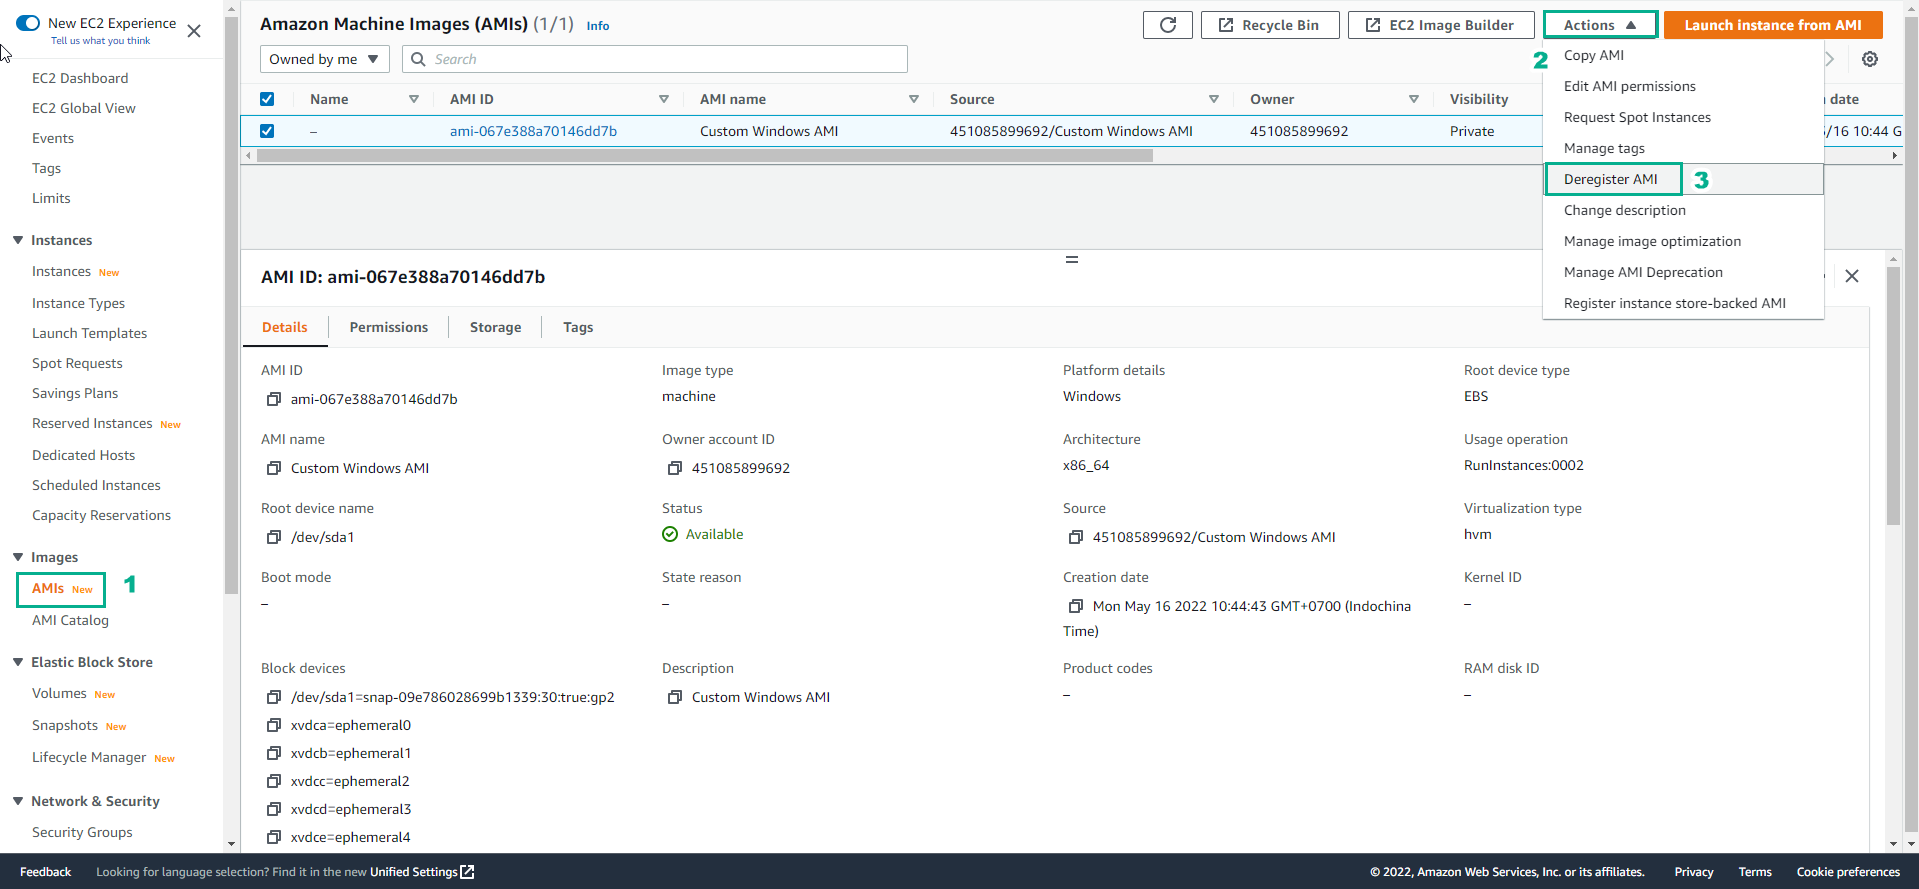Sort by Source column arrow
The width and height of the screenshot is (1919, 889).
click(1214, 99)
